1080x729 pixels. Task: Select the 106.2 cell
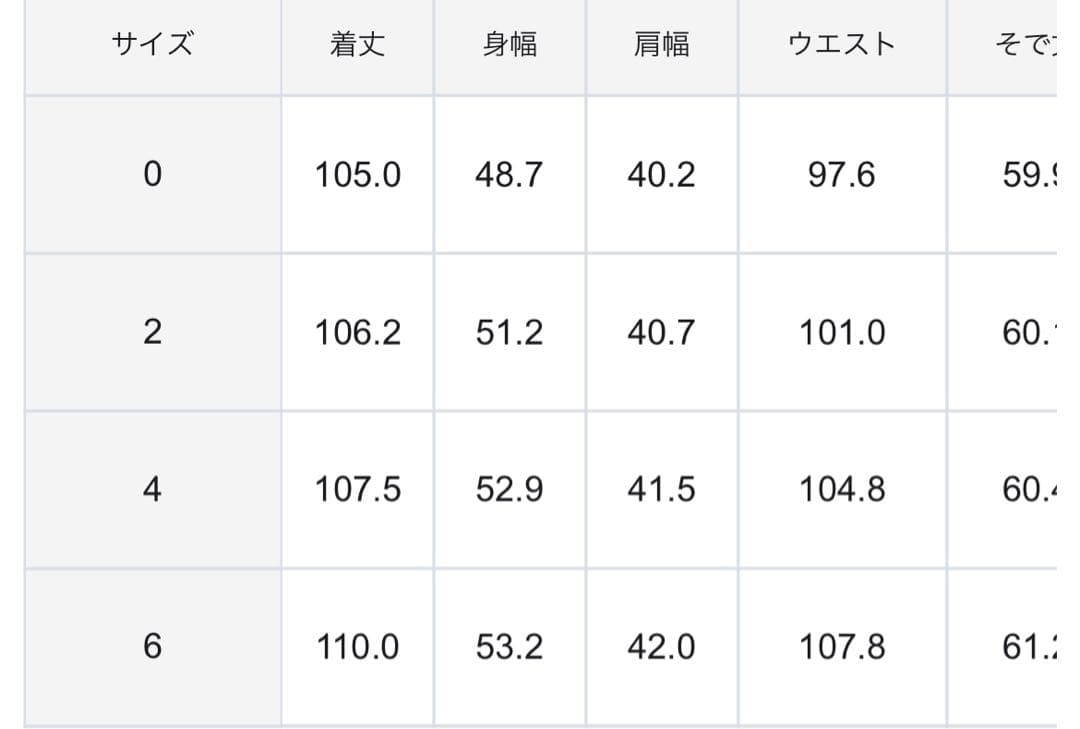pos(357,332)
